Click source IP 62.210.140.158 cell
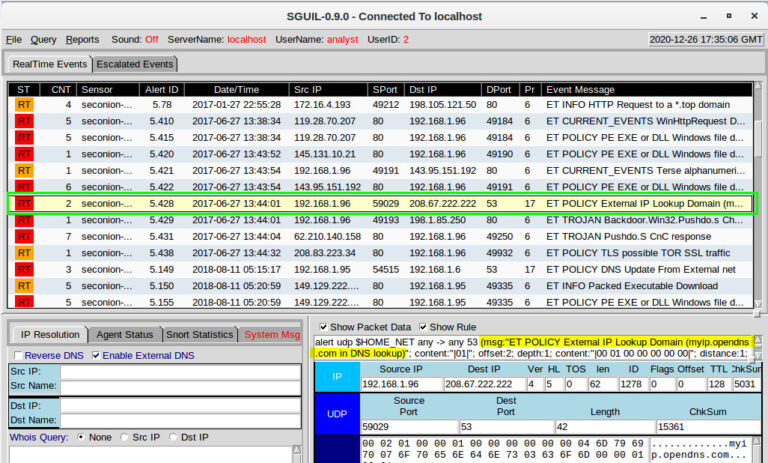 tap(327, 237)
